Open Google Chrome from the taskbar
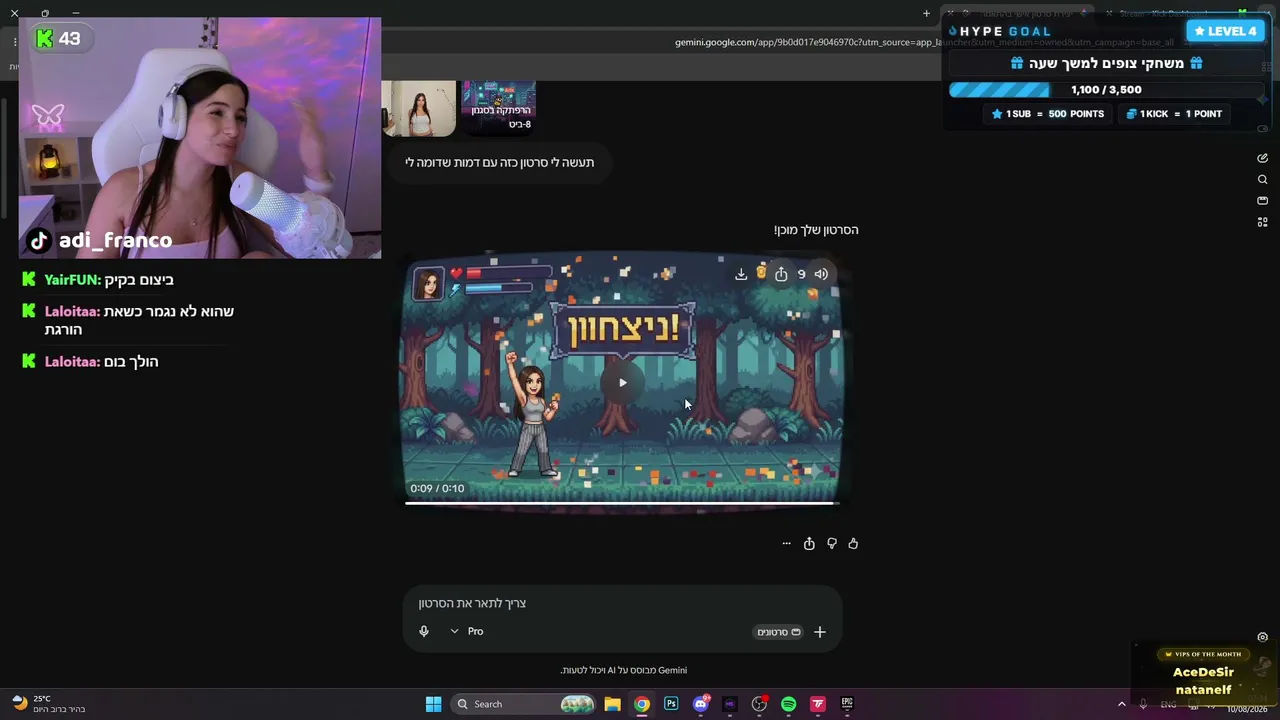 (642, 704)
